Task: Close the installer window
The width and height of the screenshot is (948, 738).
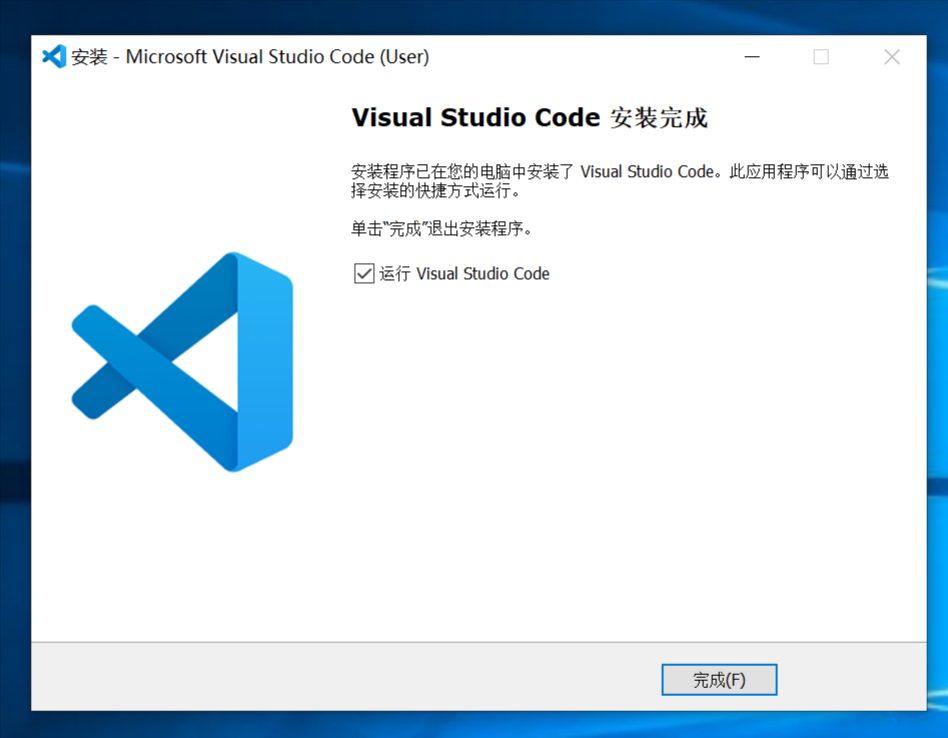Action: (x=892, y=57)
